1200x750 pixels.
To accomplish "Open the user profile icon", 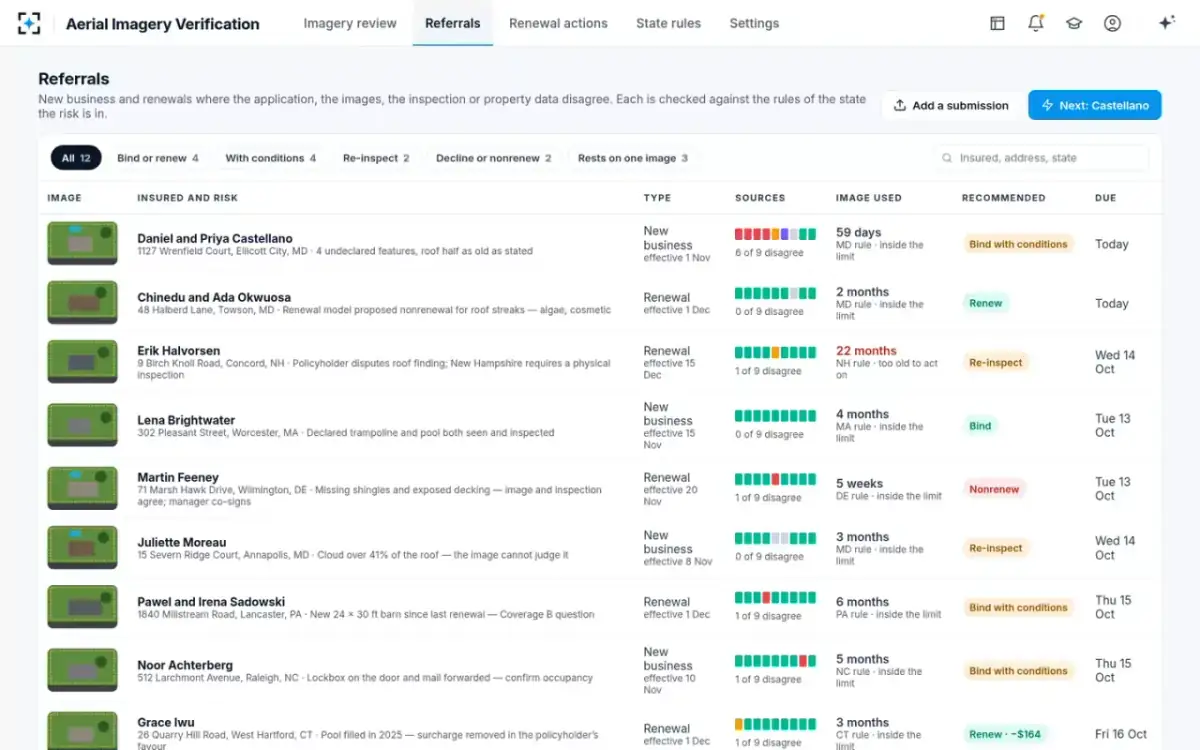I will click(x=1112, y=23).
